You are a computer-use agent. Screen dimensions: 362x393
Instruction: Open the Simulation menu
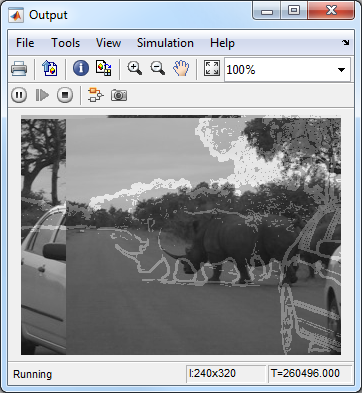165,43
